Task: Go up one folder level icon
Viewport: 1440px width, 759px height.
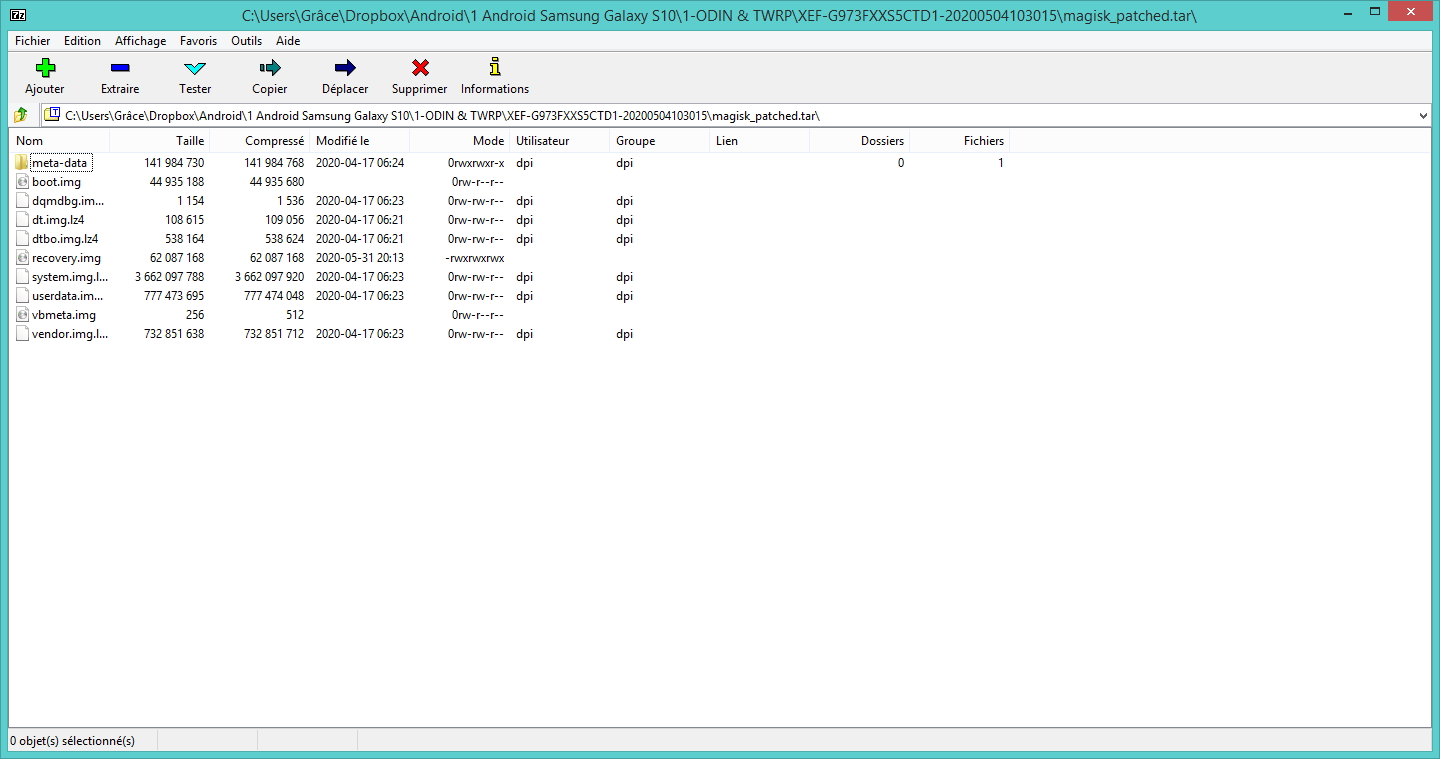Action: pos(21,115)
